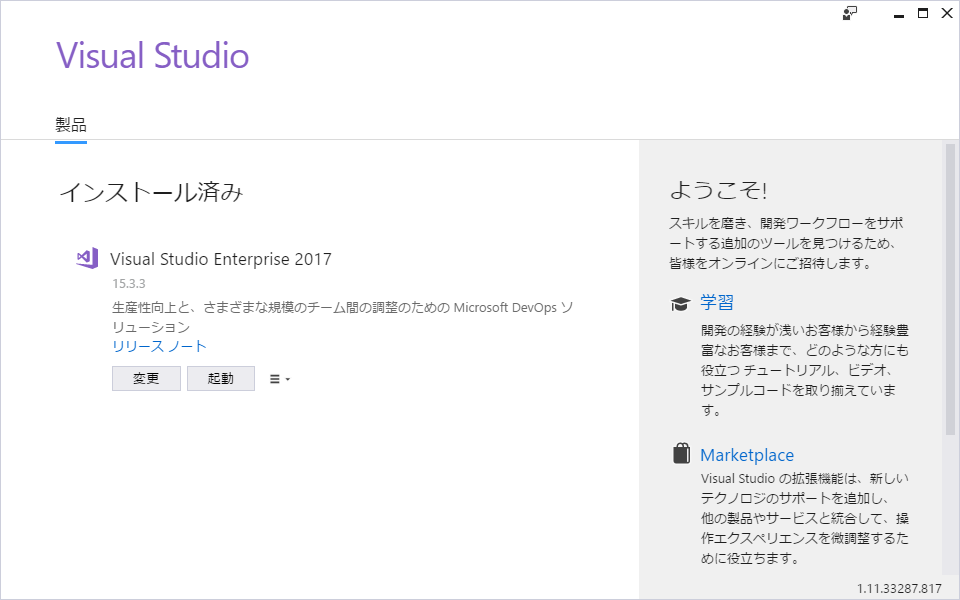Screen dimensions: 960x600
Task: Click the 起動 button
Action: [x=220, y=378]
